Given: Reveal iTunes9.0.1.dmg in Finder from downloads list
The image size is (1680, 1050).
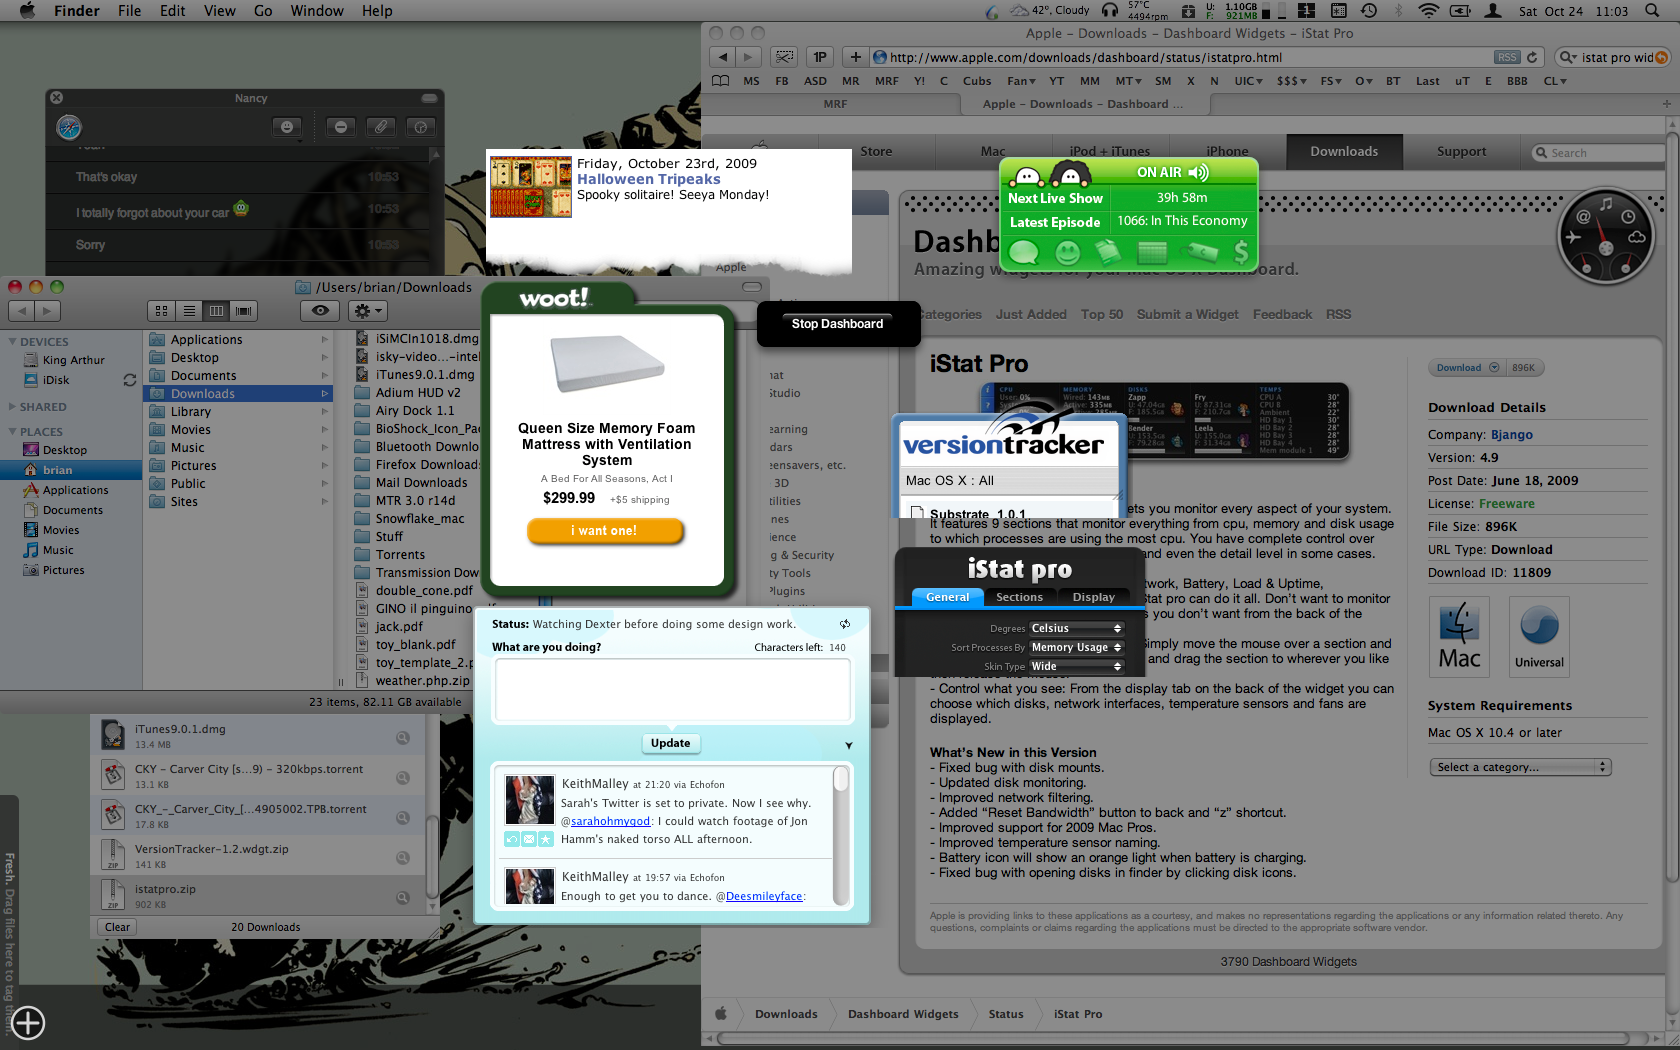Looking at the screenshot, I should 402,738.
